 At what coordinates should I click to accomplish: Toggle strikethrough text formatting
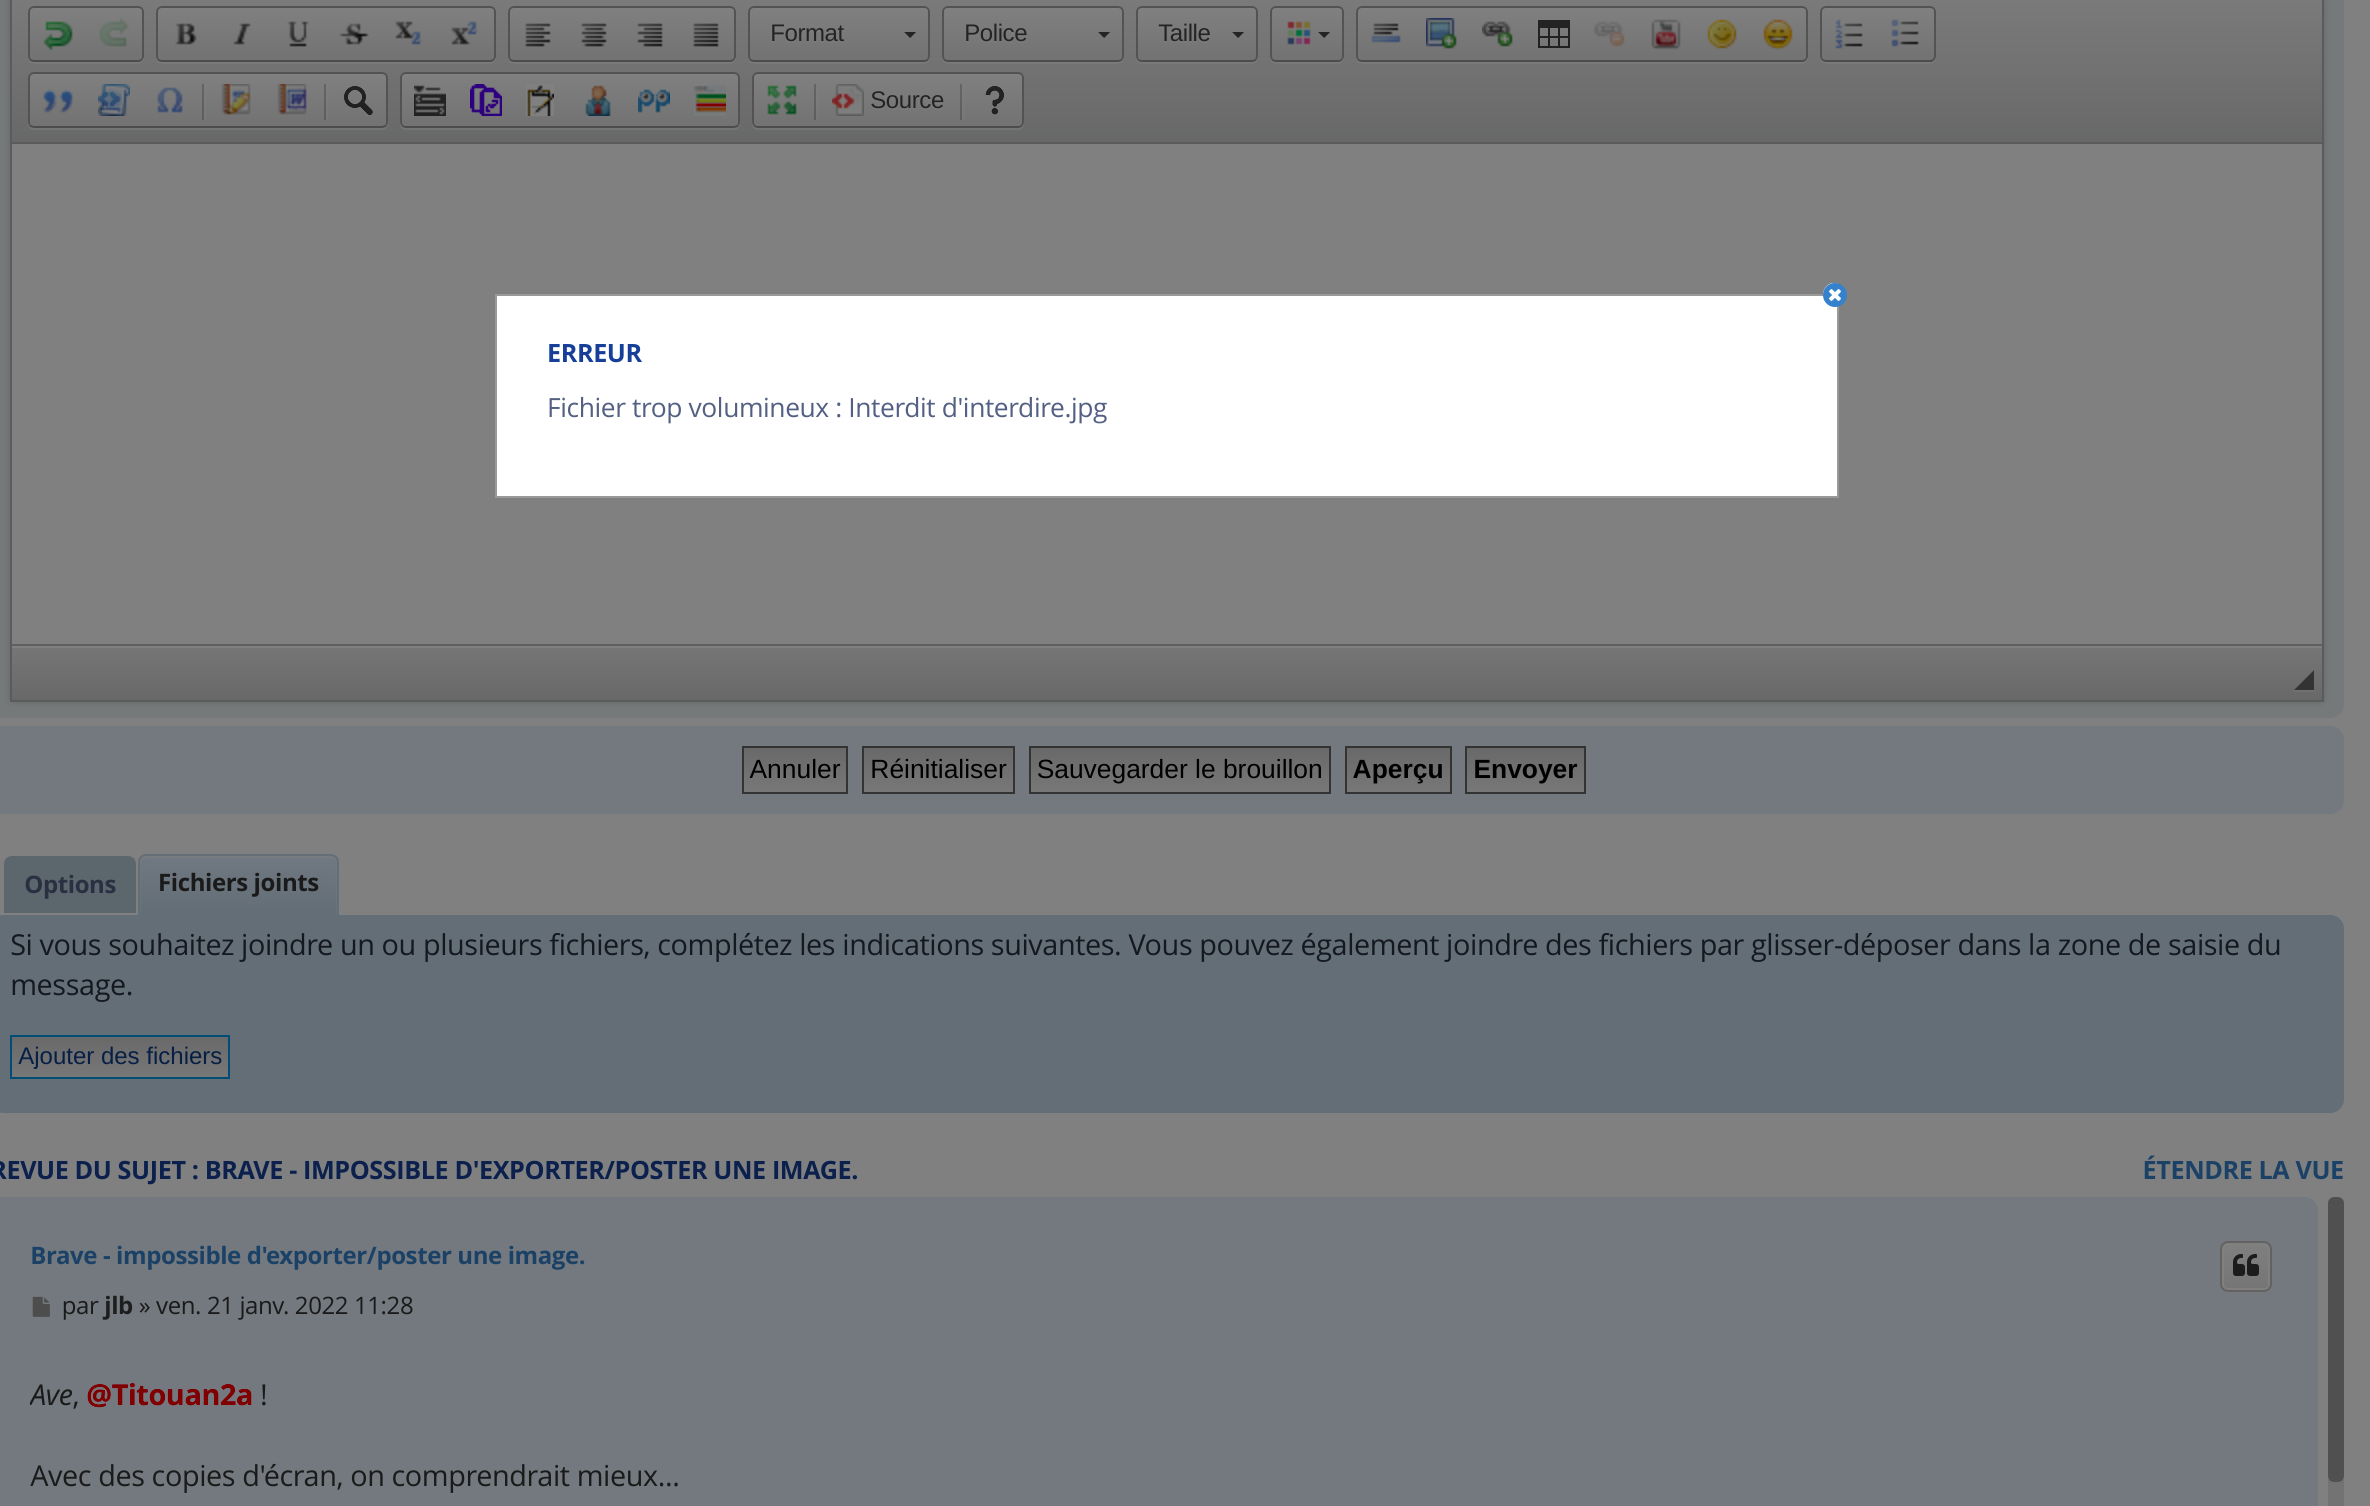coord(353,35)
